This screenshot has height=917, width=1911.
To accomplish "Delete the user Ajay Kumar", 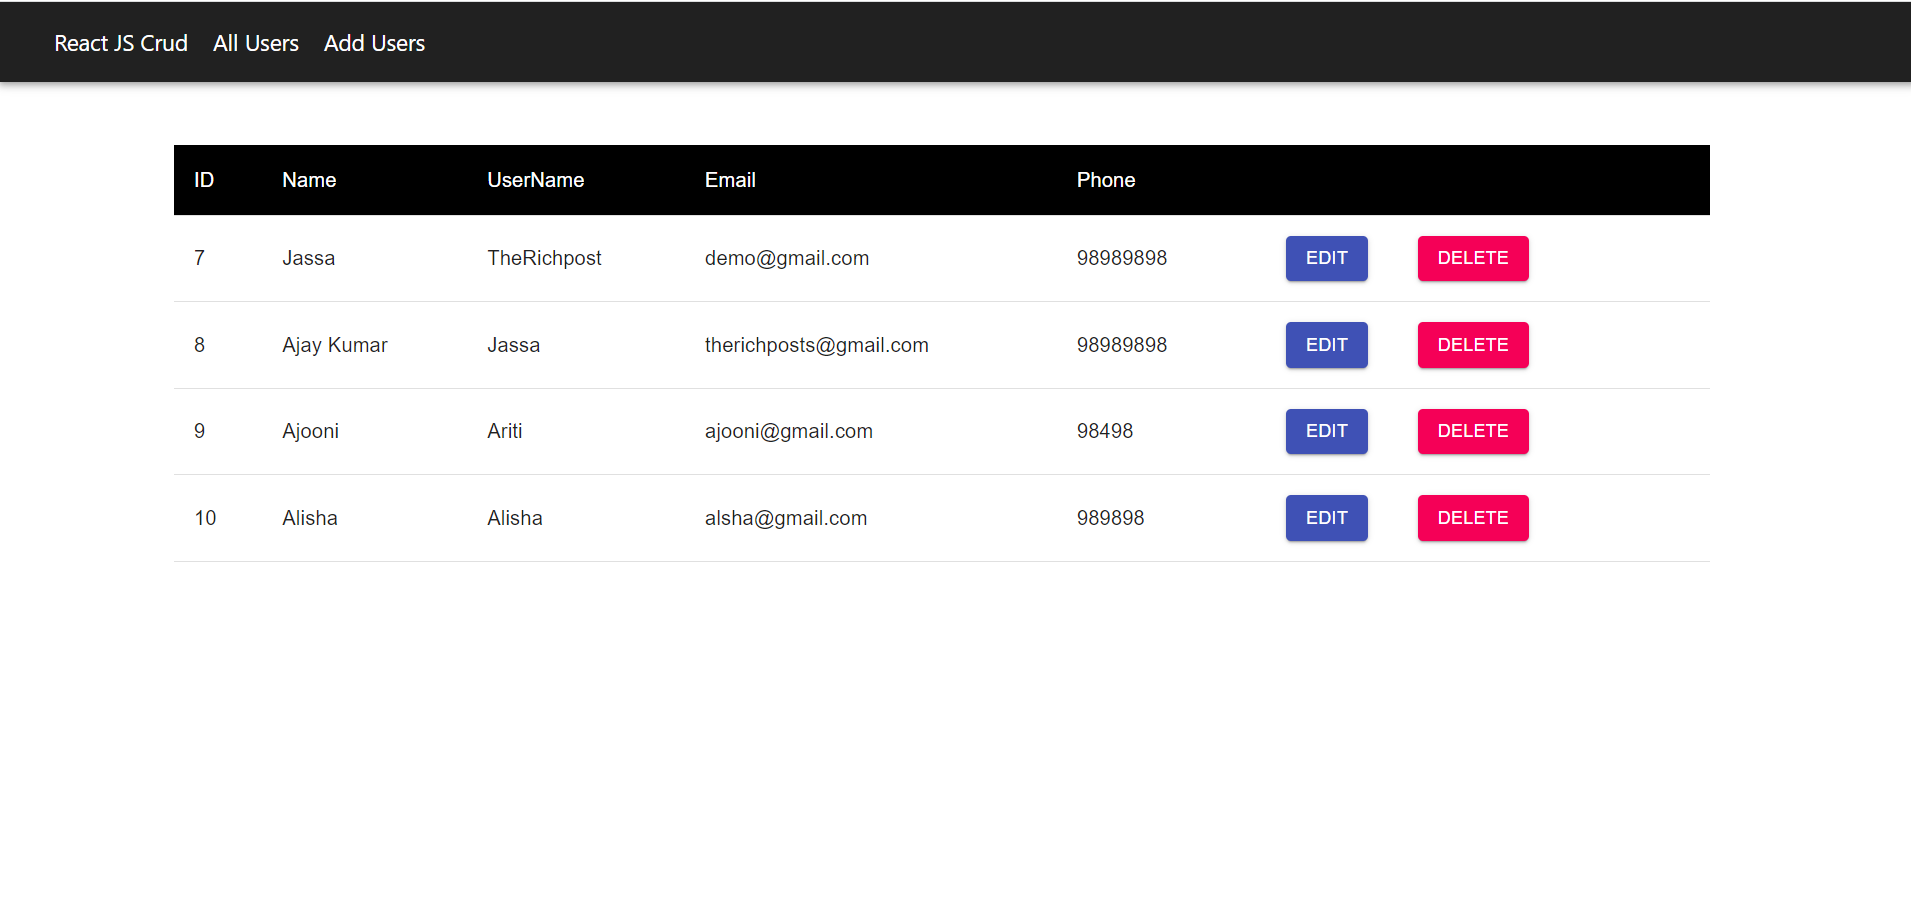I will [x=1472, y=345].
